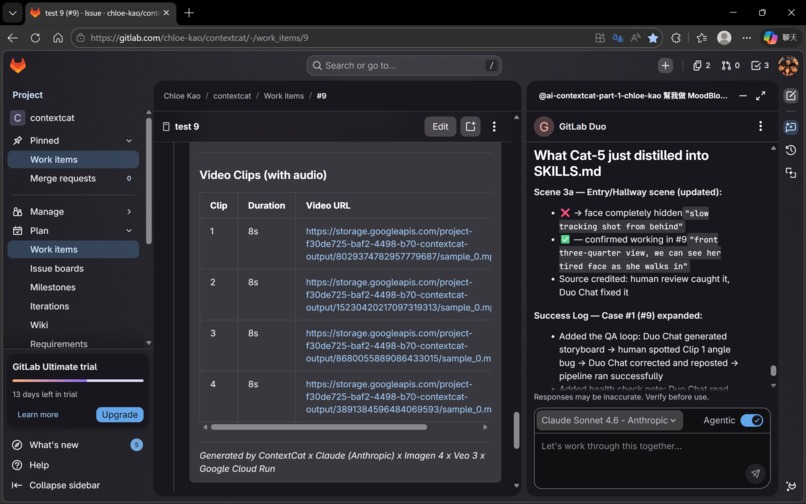Click the share button beside Edit
Viewport: 806px width, 504px height.
(470, 127)
